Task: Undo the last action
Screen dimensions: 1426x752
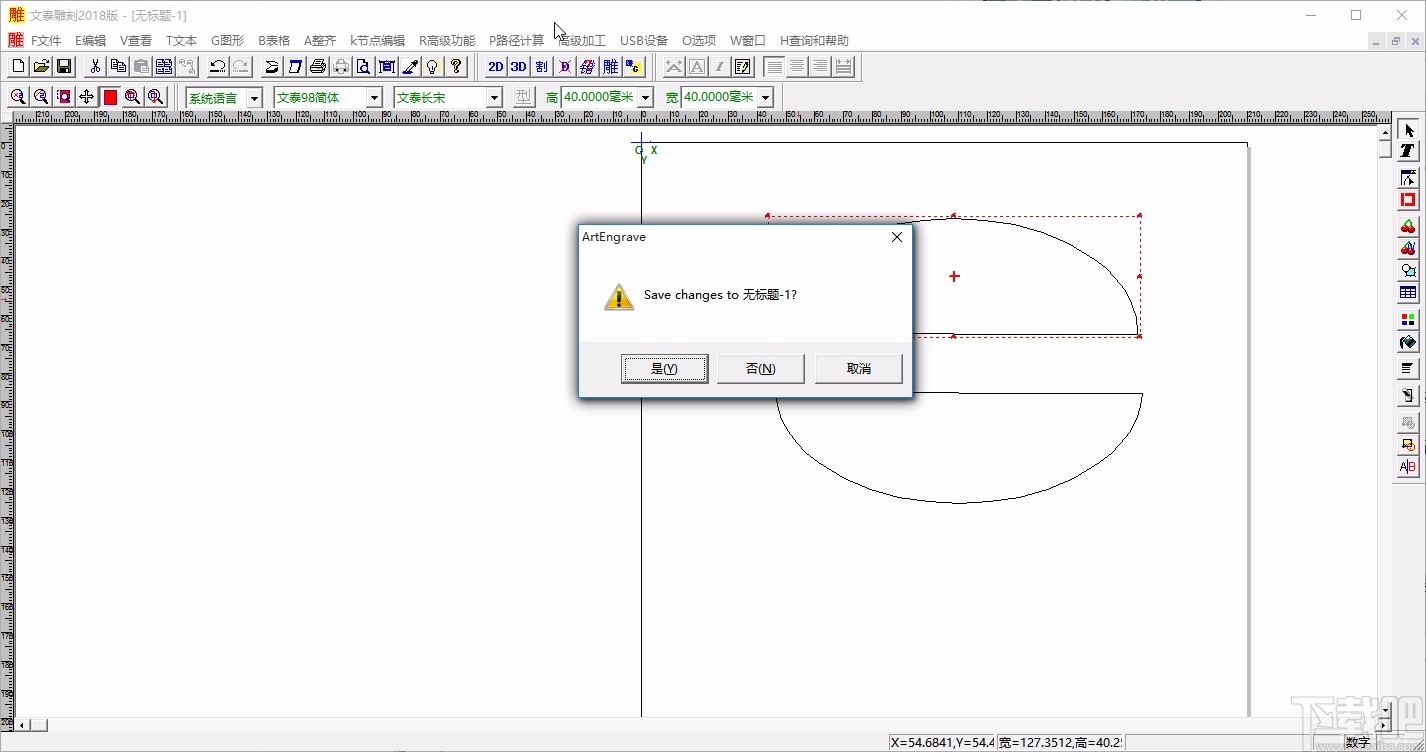Action: pos(217,67)
